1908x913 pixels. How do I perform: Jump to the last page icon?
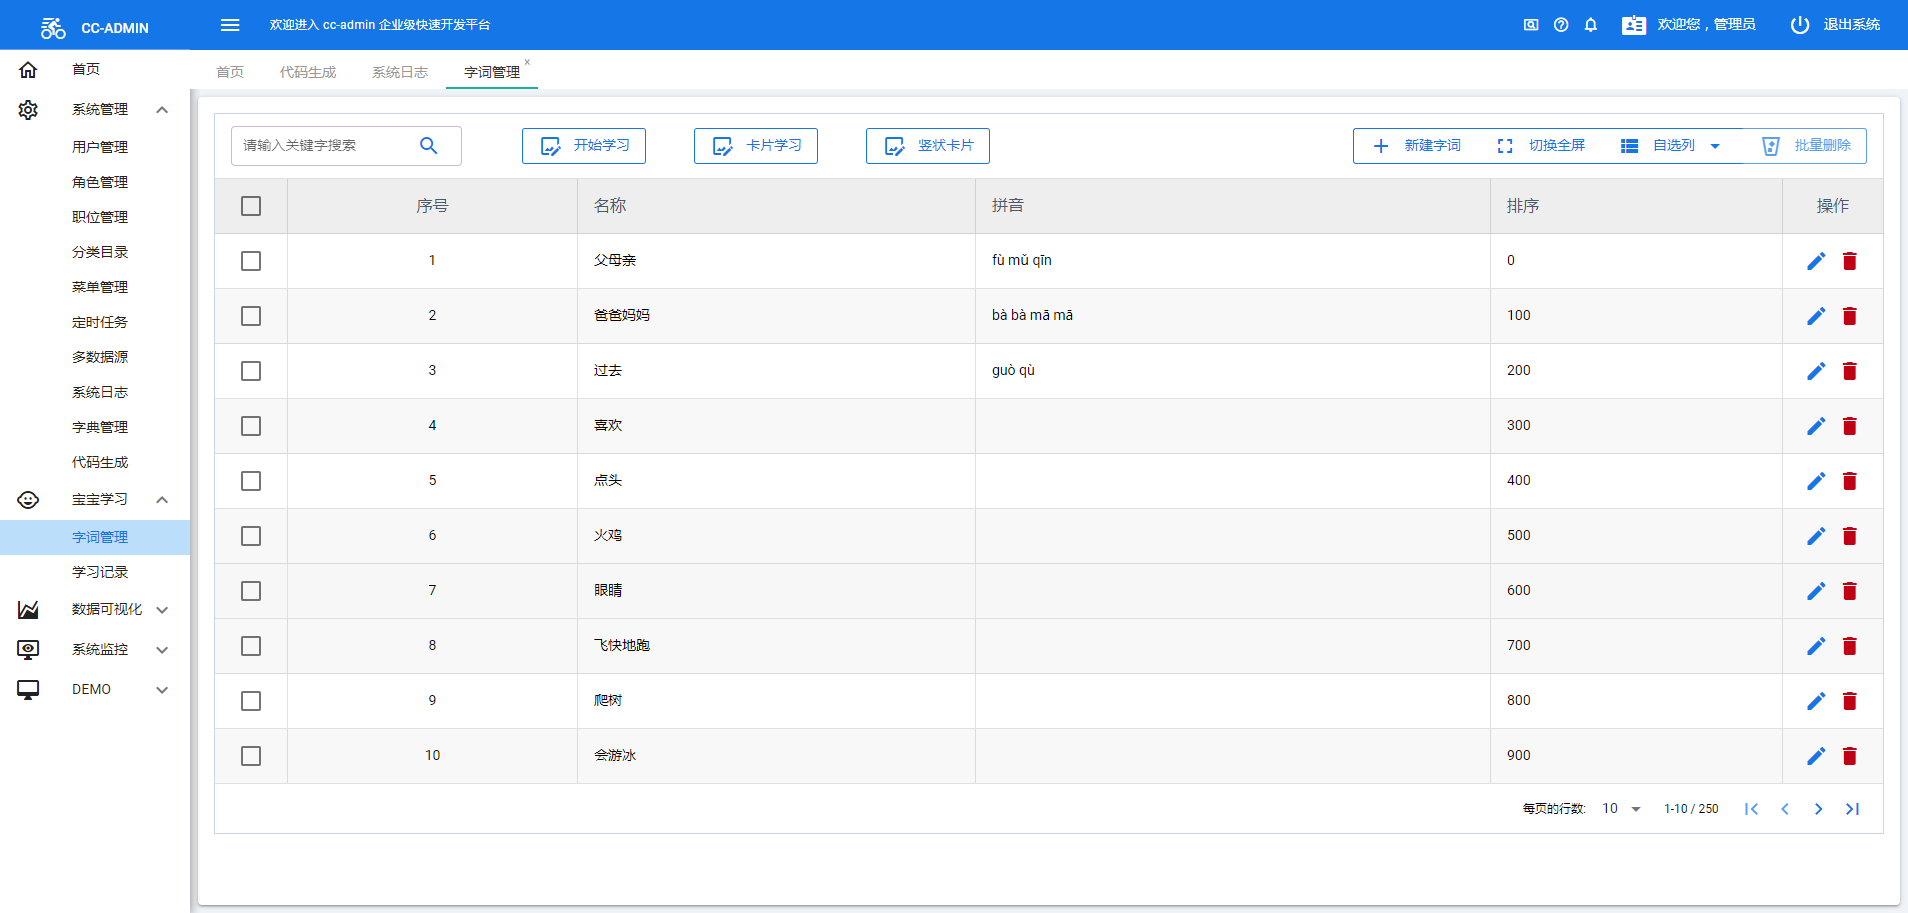click(x=1852, y=809)
